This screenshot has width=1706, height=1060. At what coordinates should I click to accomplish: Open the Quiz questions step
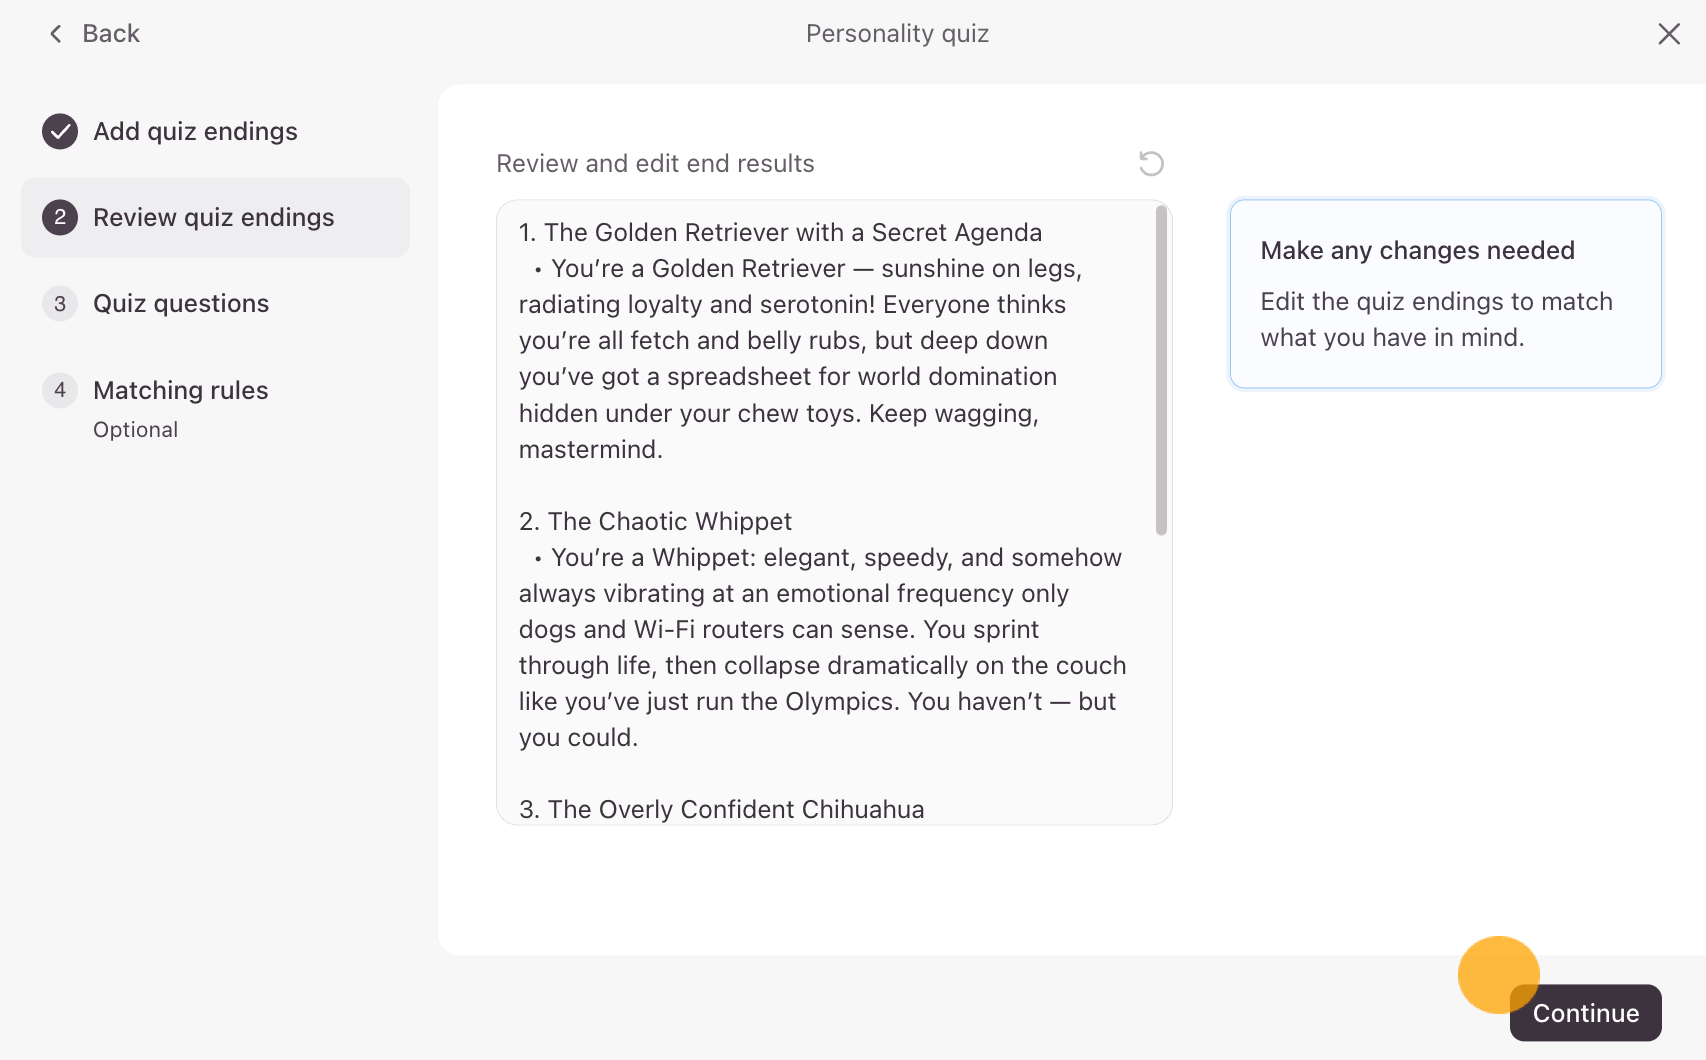181,303
